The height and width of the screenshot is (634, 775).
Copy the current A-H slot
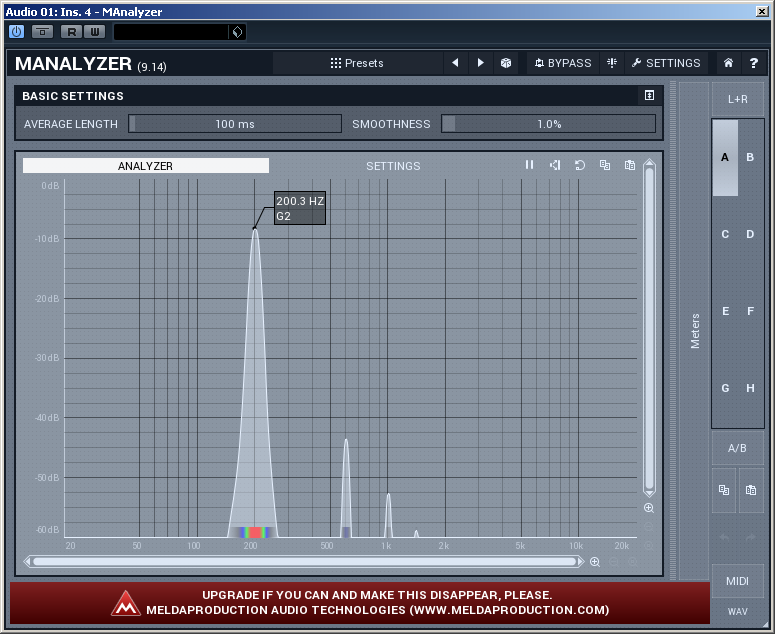724,490
